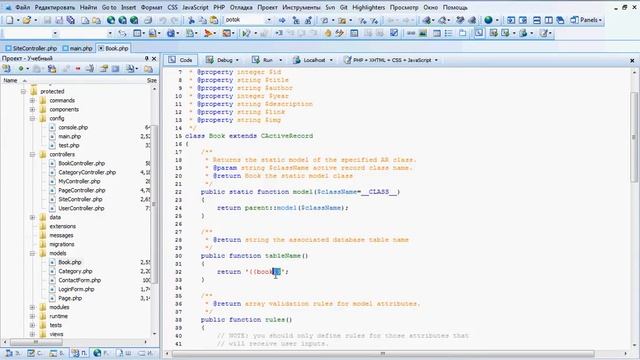Open the Отладка menu
The image size is (640, 360).
[x=241, y=7]
